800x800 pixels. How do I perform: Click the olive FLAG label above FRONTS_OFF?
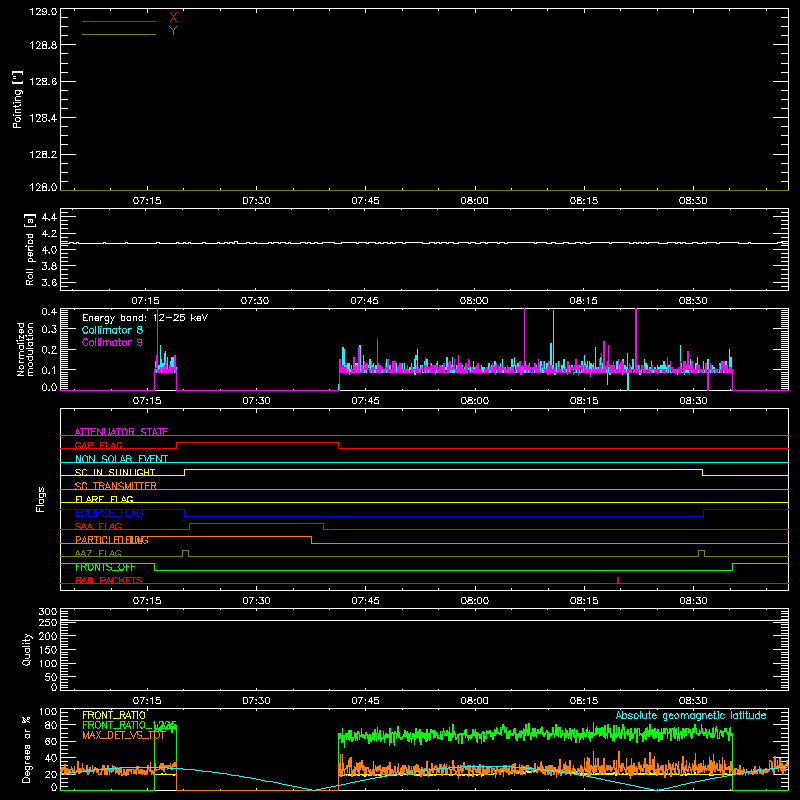98,554
